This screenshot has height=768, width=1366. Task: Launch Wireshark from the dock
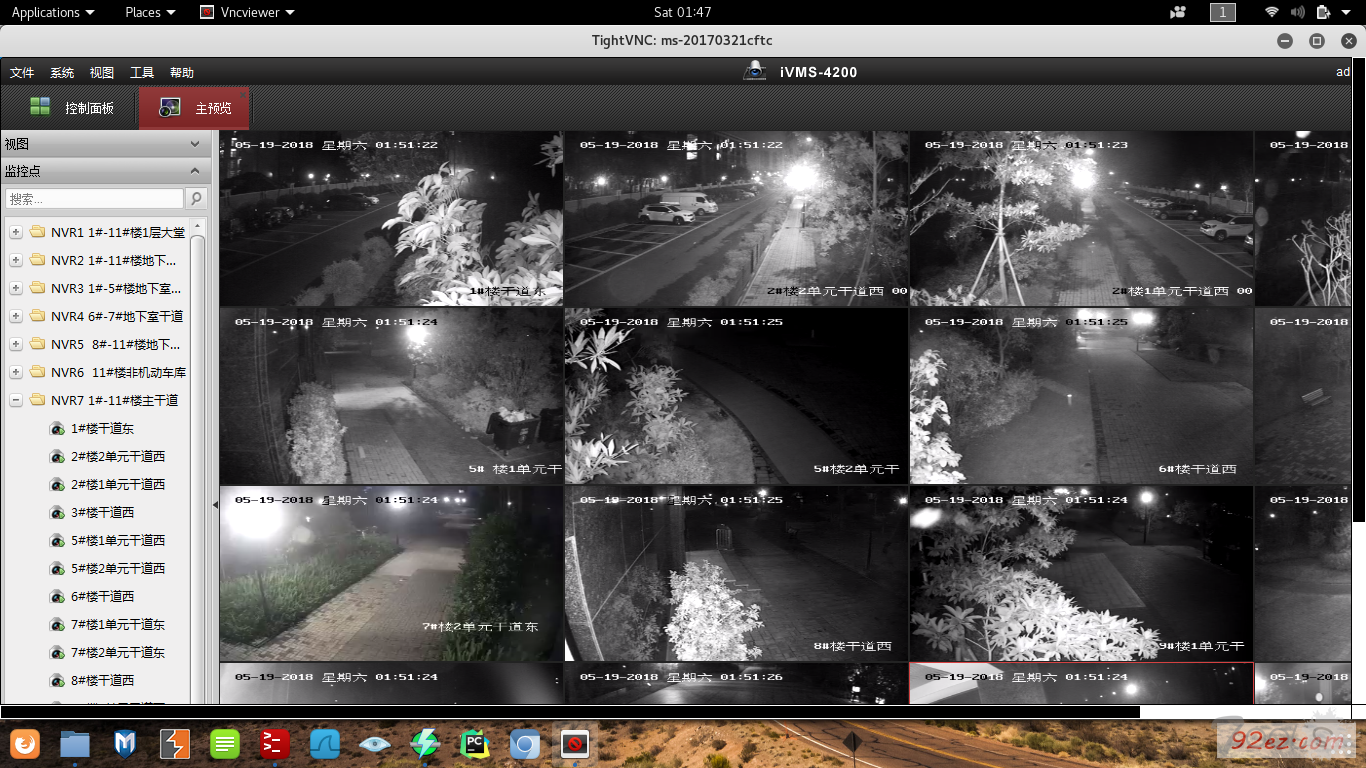(x=325, y=744)
